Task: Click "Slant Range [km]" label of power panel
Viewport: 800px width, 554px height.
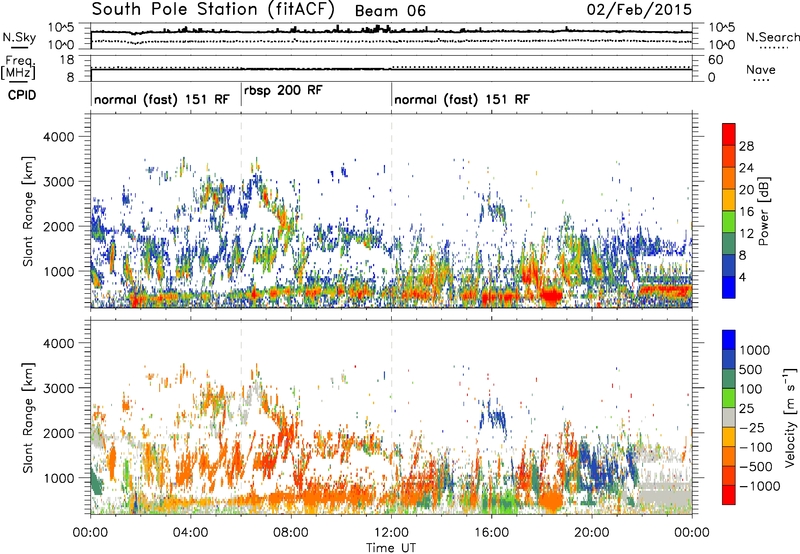Action: tap(28, 211)
